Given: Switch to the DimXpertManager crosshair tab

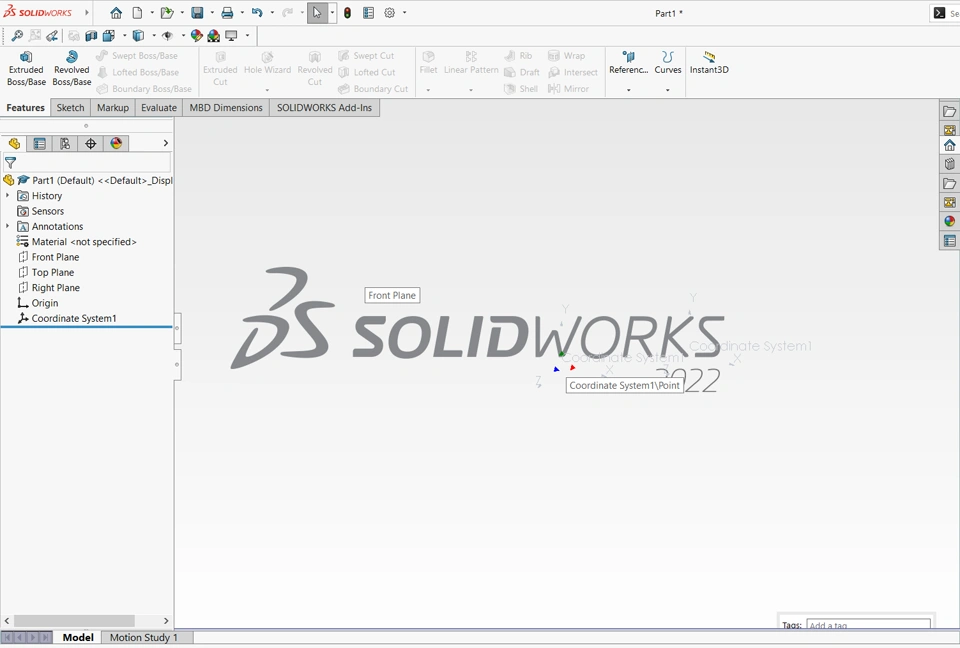Looking at the screenshot, I should tap(91, 143).
